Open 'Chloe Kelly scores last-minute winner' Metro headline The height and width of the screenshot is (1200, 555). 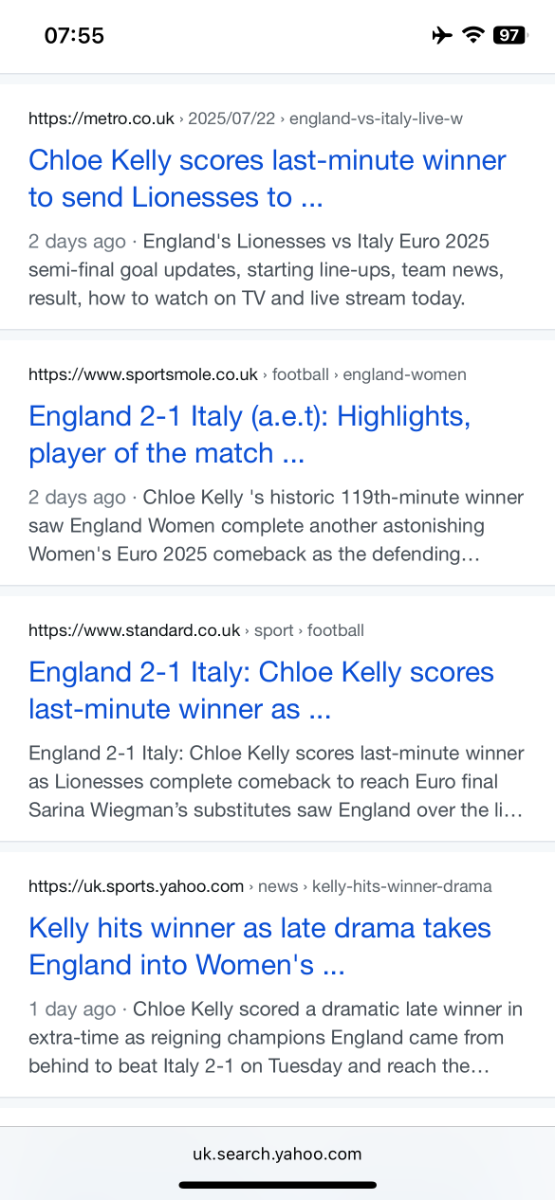coord(267,179)
